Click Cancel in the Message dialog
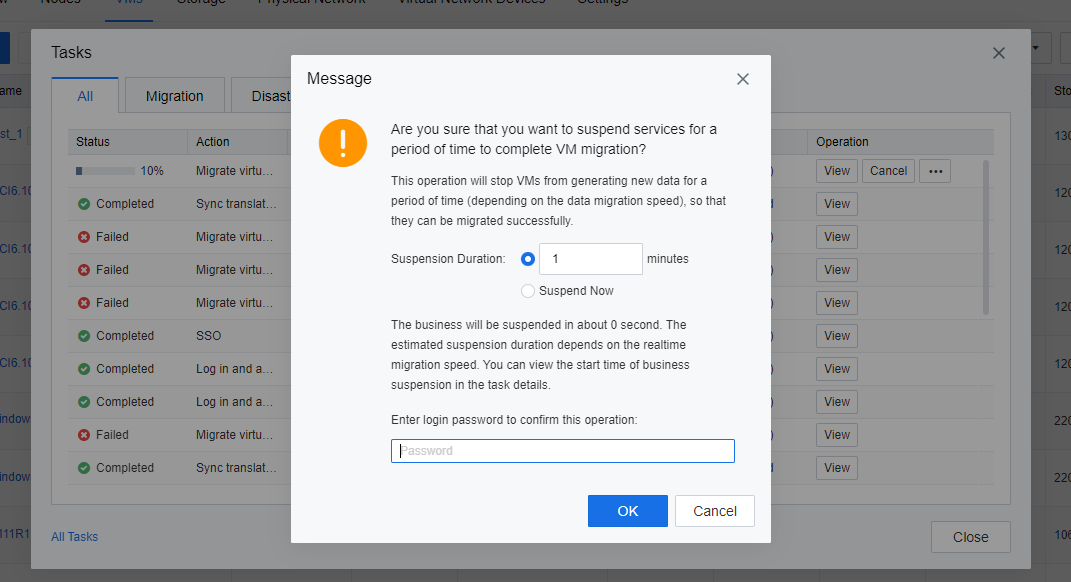Screen dimensions: 1071x582 pyautogui.click(x=714, y=511)
